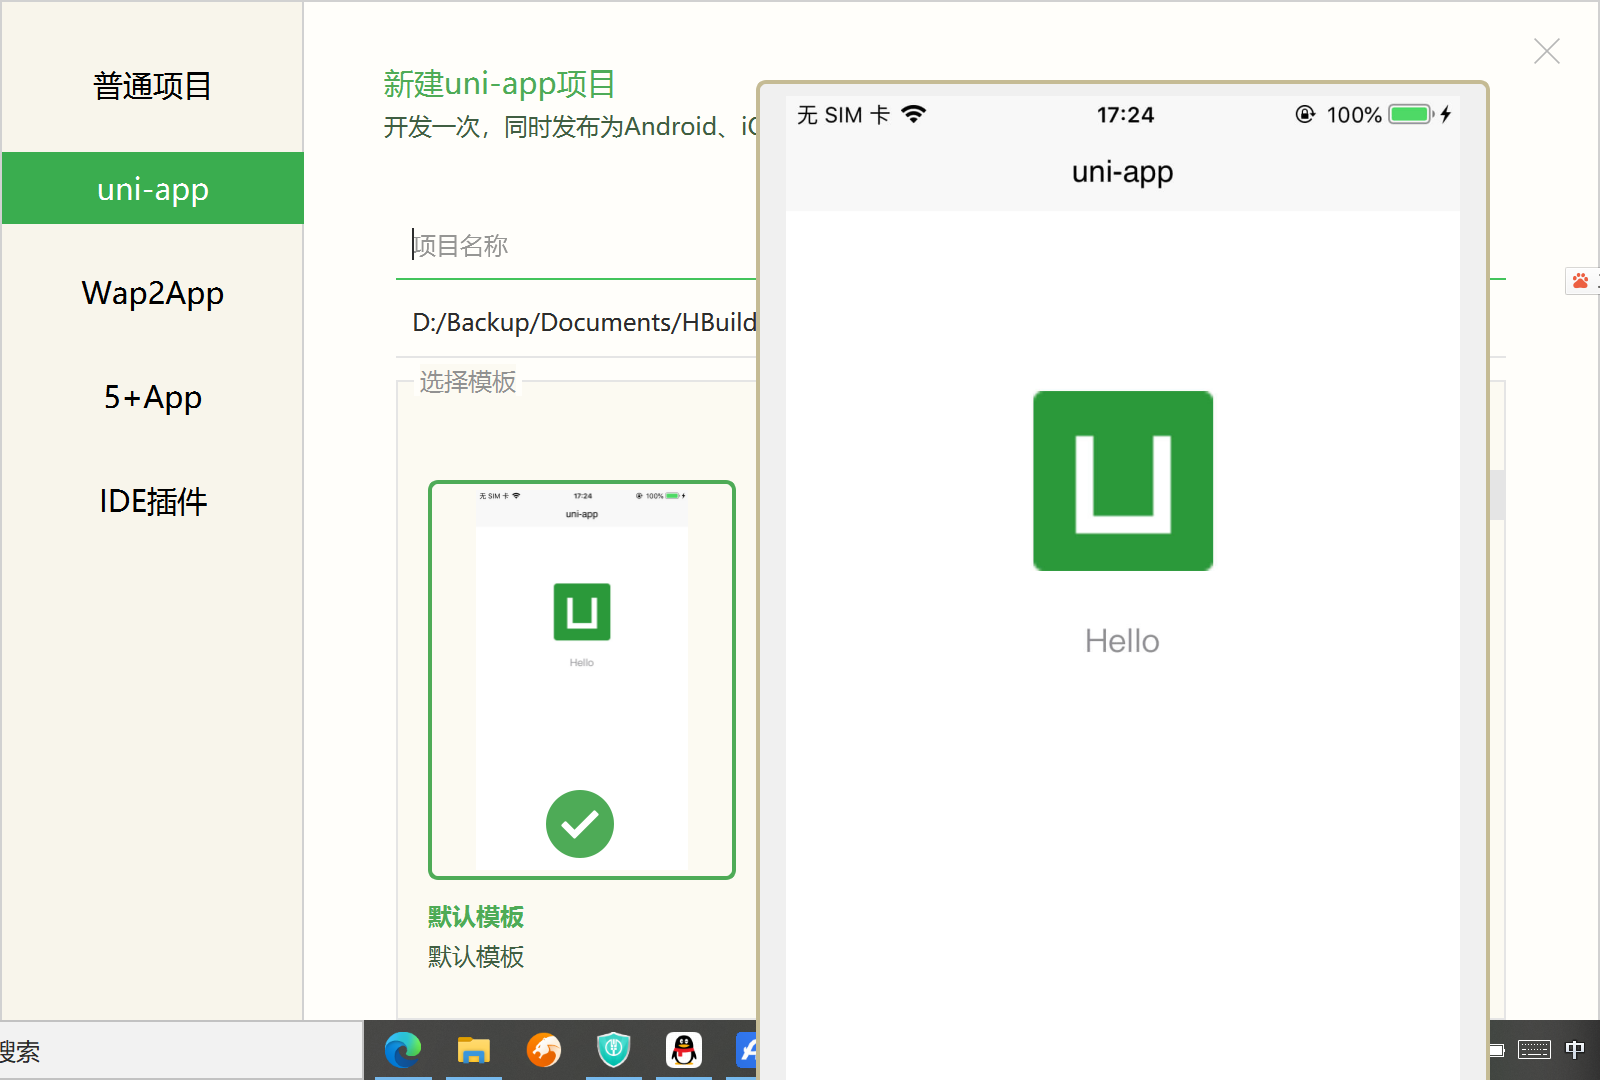Select the 默认模板 template thumbnail
The height and width of the screenshot is (1080, 1600).
[582, 680]
